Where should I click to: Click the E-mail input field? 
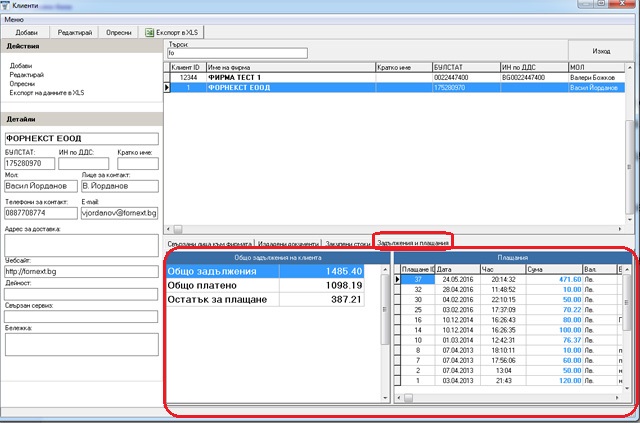(120, 213)
